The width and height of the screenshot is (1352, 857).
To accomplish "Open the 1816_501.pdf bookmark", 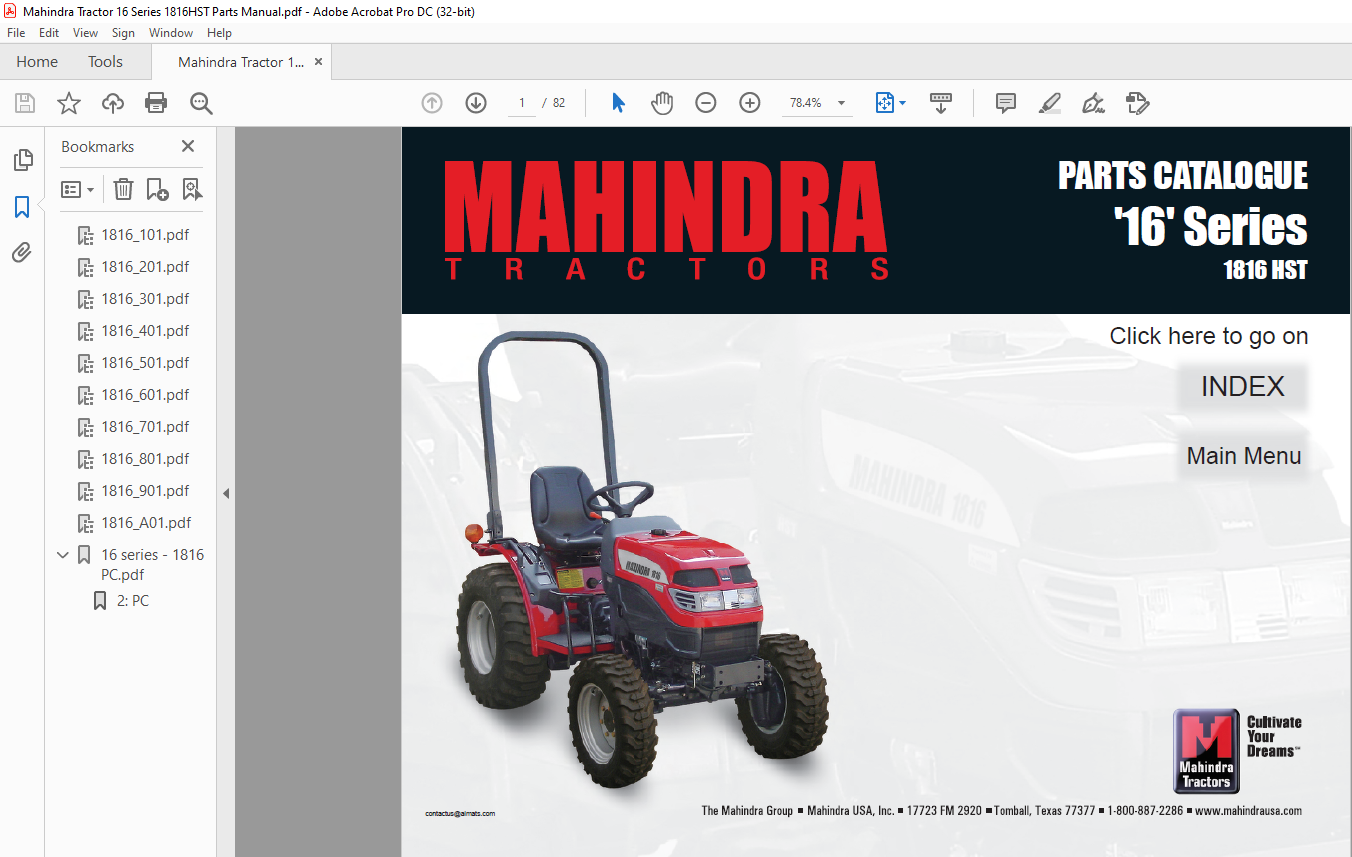I will tap(145, 363).
